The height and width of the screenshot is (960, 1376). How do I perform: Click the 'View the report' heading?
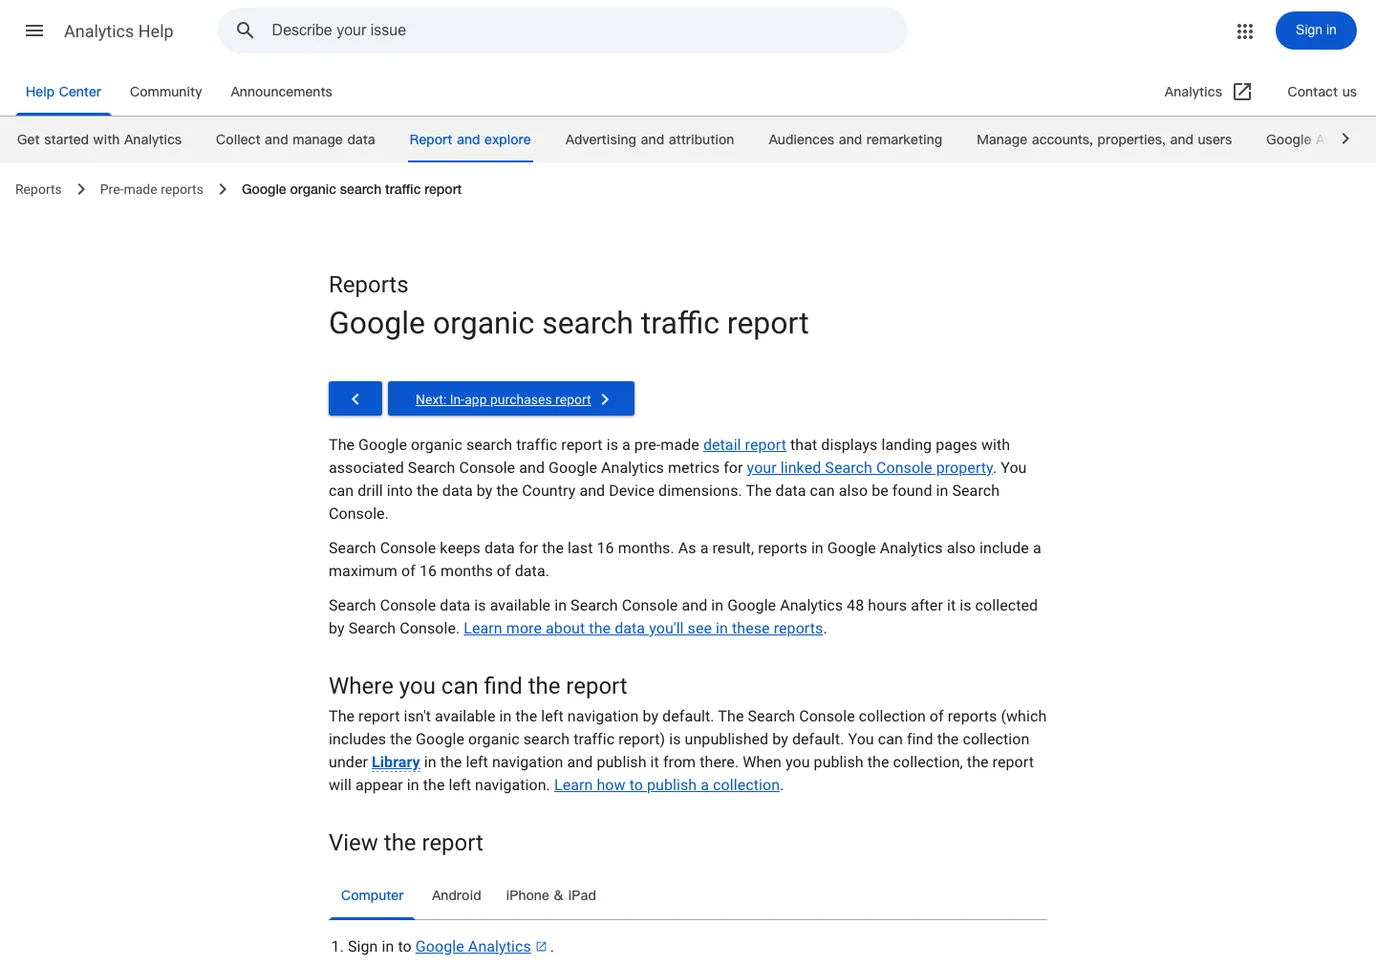[406, 843]
